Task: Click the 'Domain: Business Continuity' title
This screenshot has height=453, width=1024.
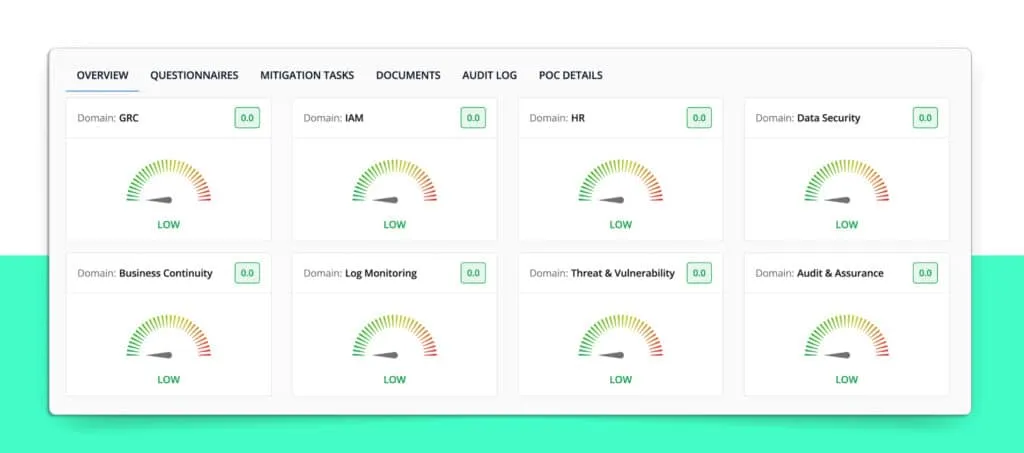Action: tap(145, 273)
